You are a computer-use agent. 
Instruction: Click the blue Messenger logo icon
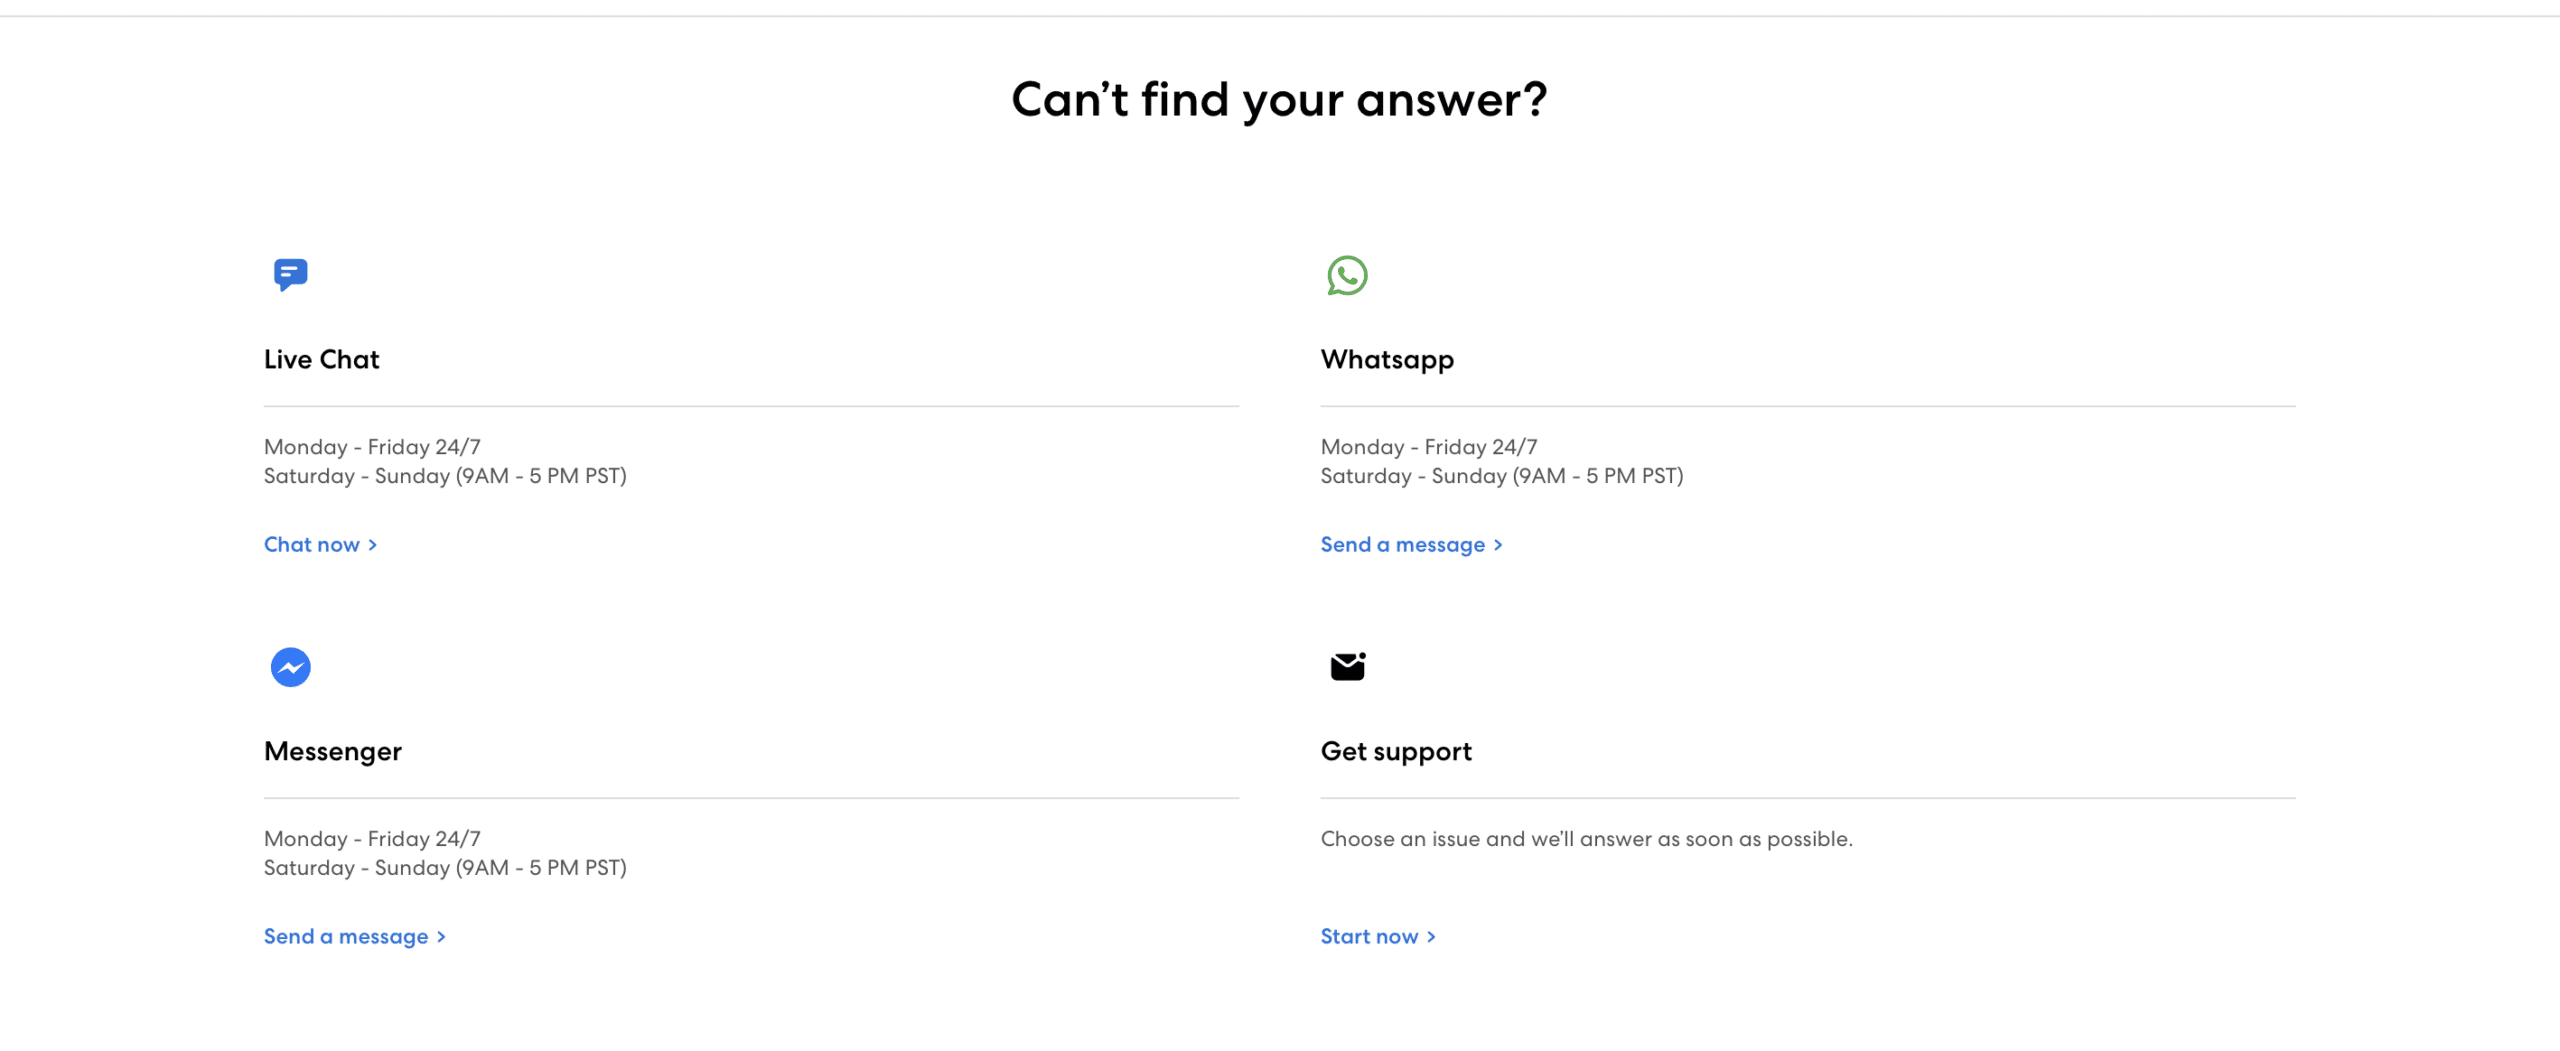[291, 667]
